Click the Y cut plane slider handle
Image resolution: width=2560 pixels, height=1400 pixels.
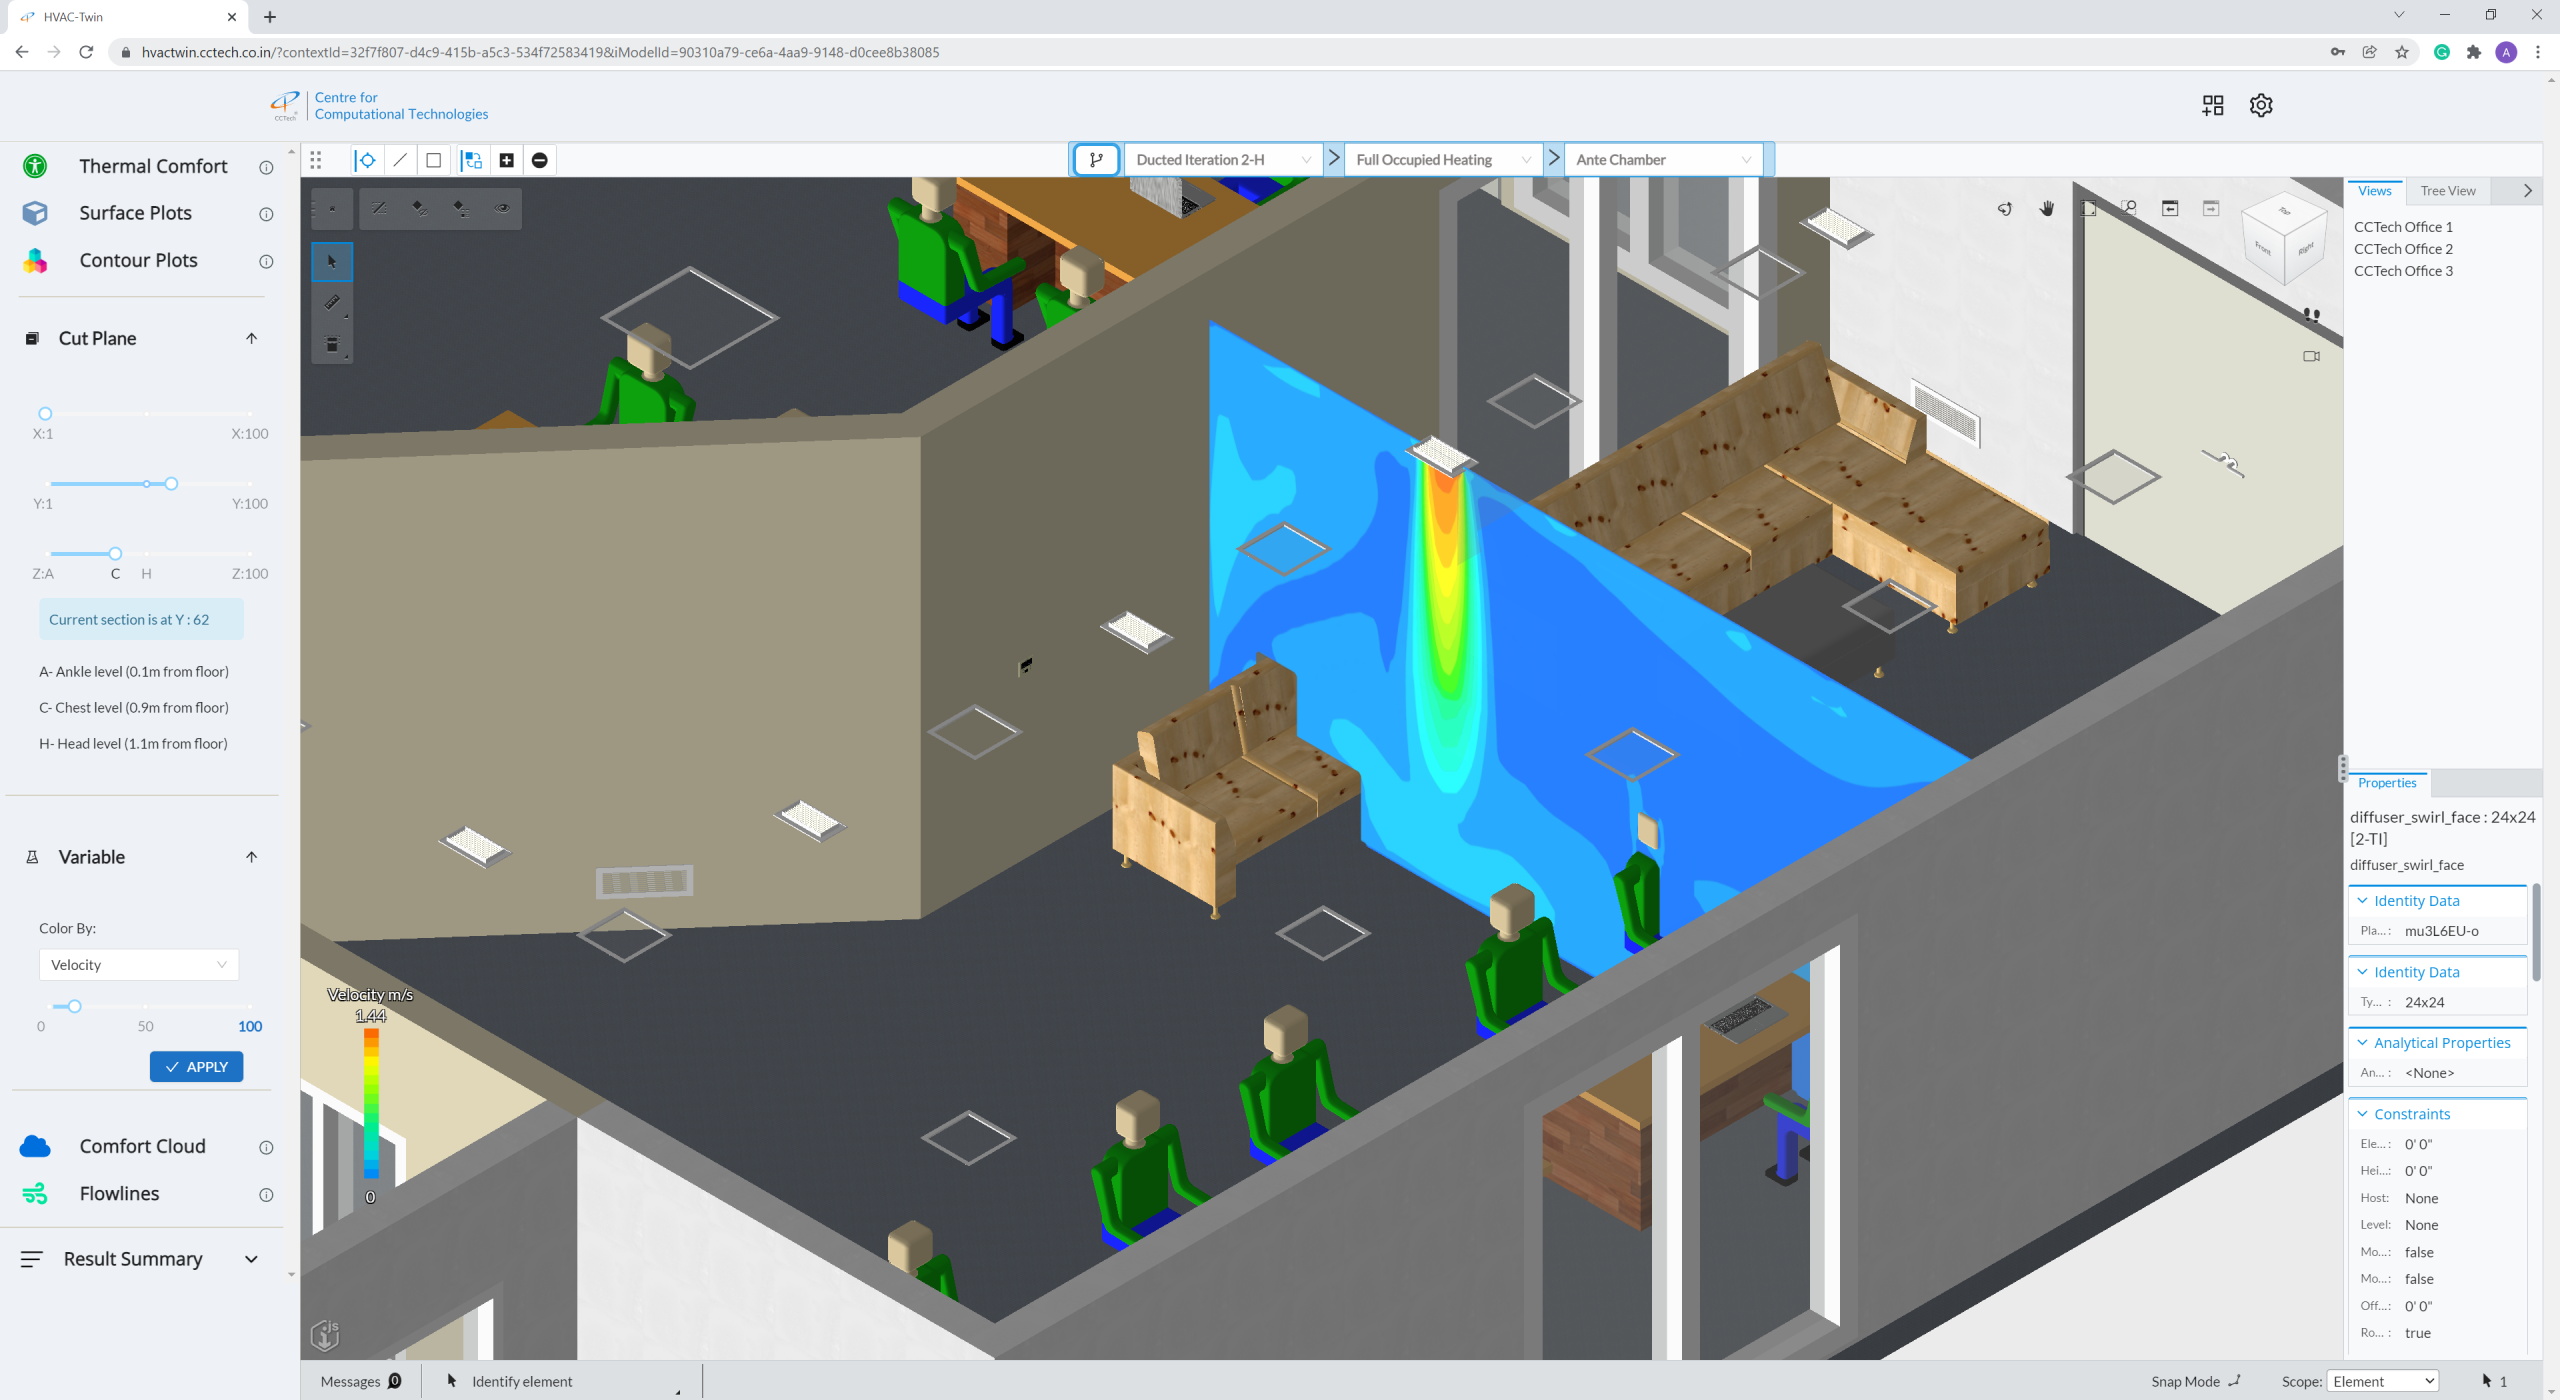coord(171,484)
